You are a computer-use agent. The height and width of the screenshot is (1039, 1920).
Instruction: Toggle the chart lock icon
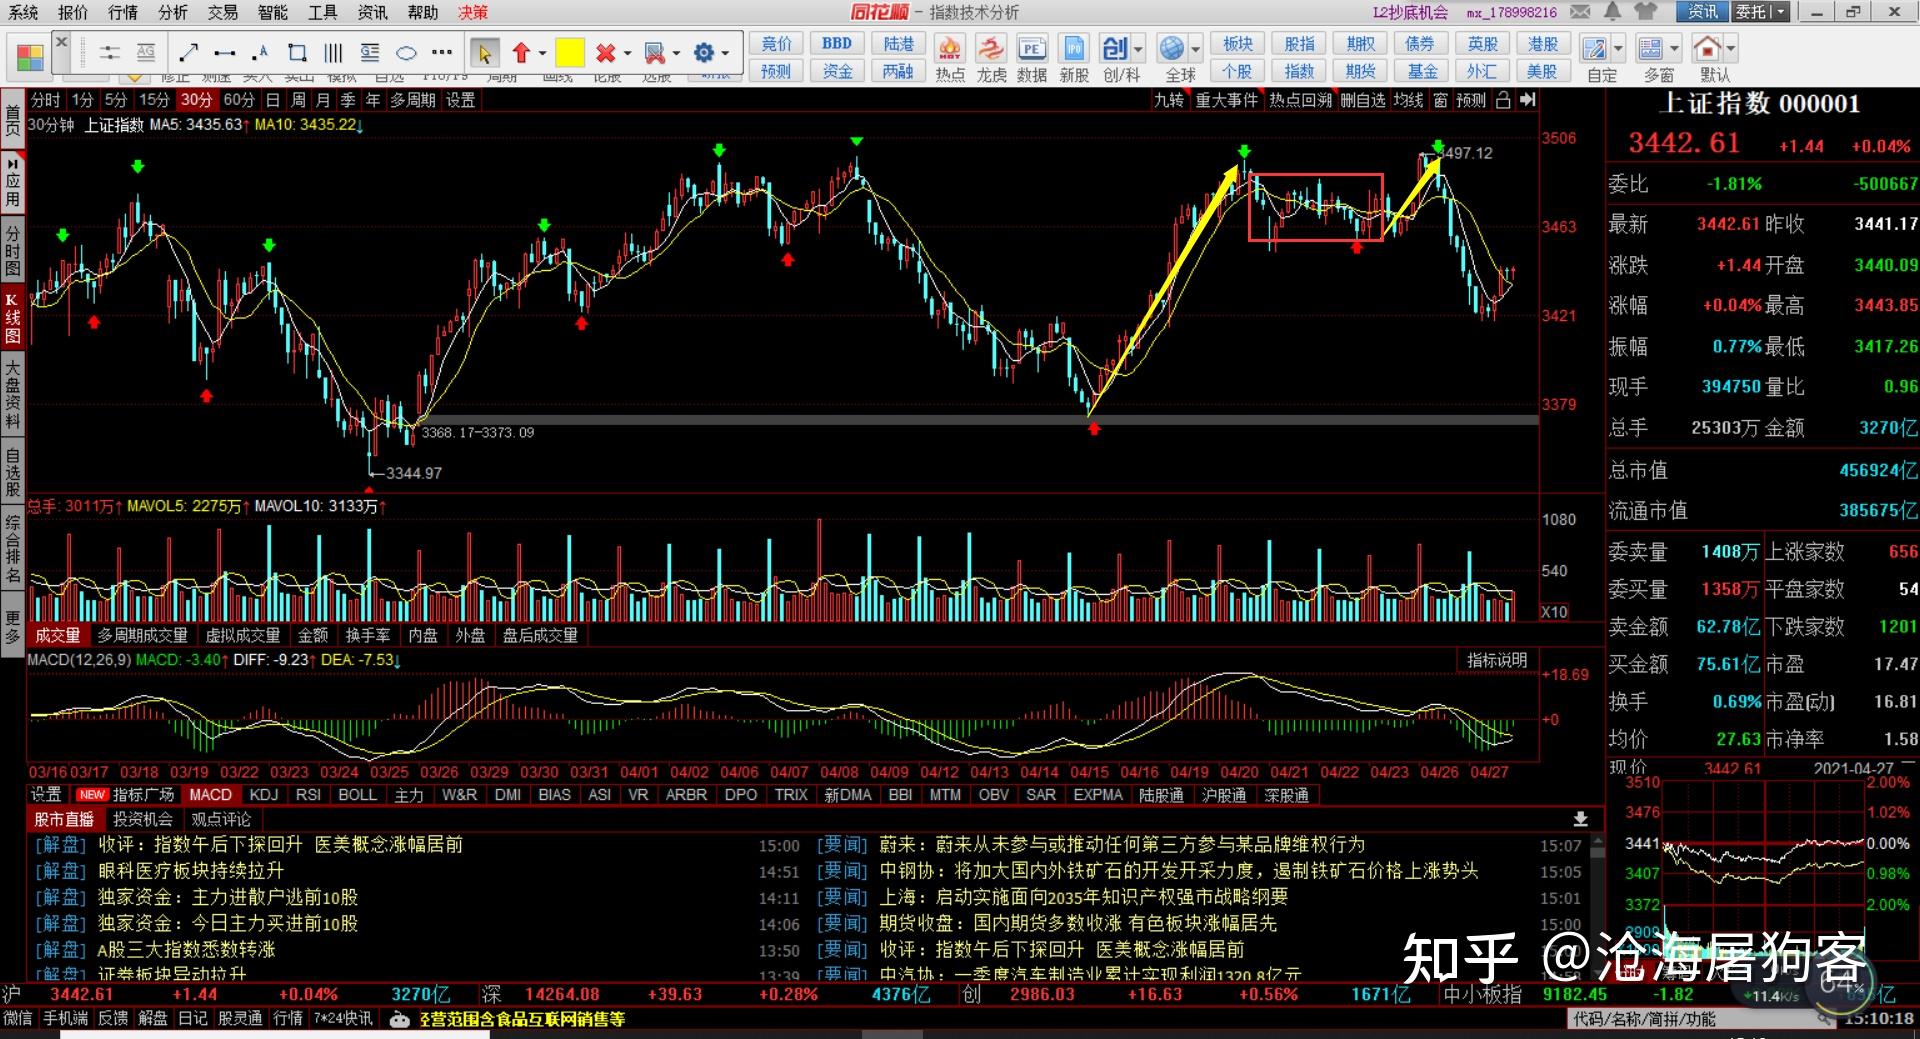tap(1502, 100)
